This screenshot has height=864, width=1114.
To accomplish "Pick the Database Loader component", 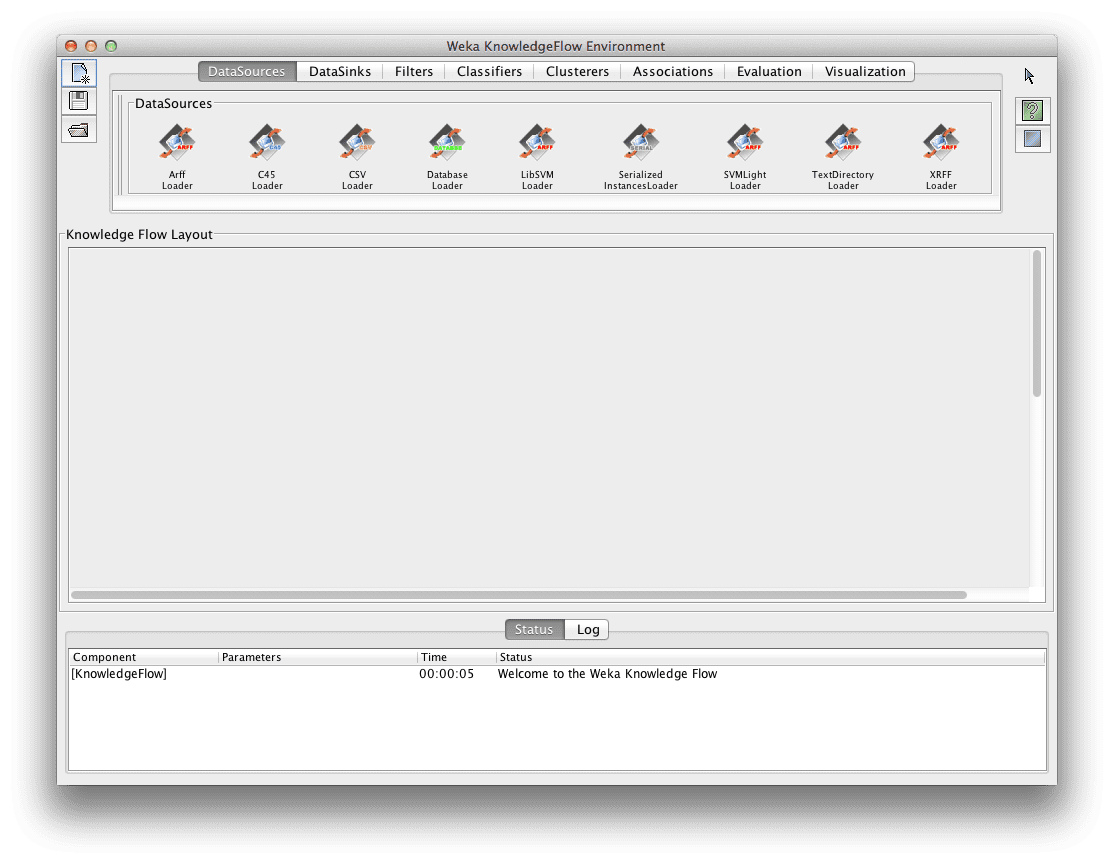I will (447, 143).
